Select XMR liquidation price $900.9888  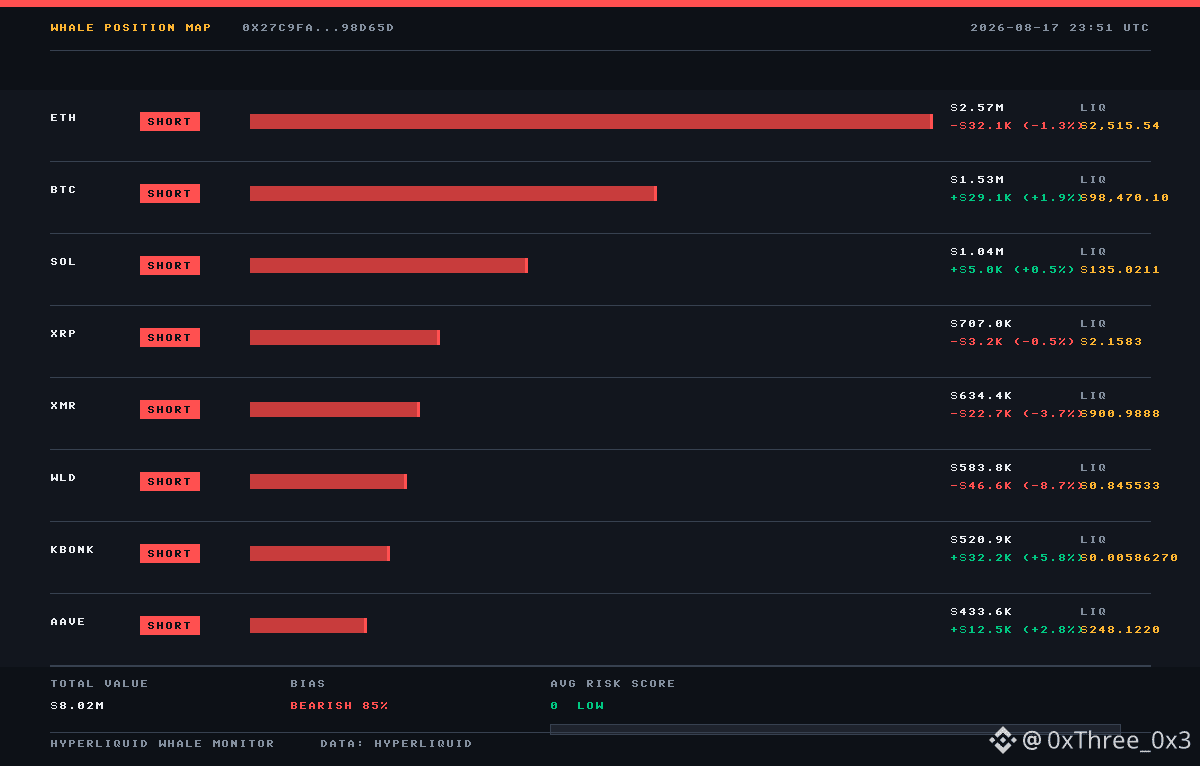[x=1120, y=414]
